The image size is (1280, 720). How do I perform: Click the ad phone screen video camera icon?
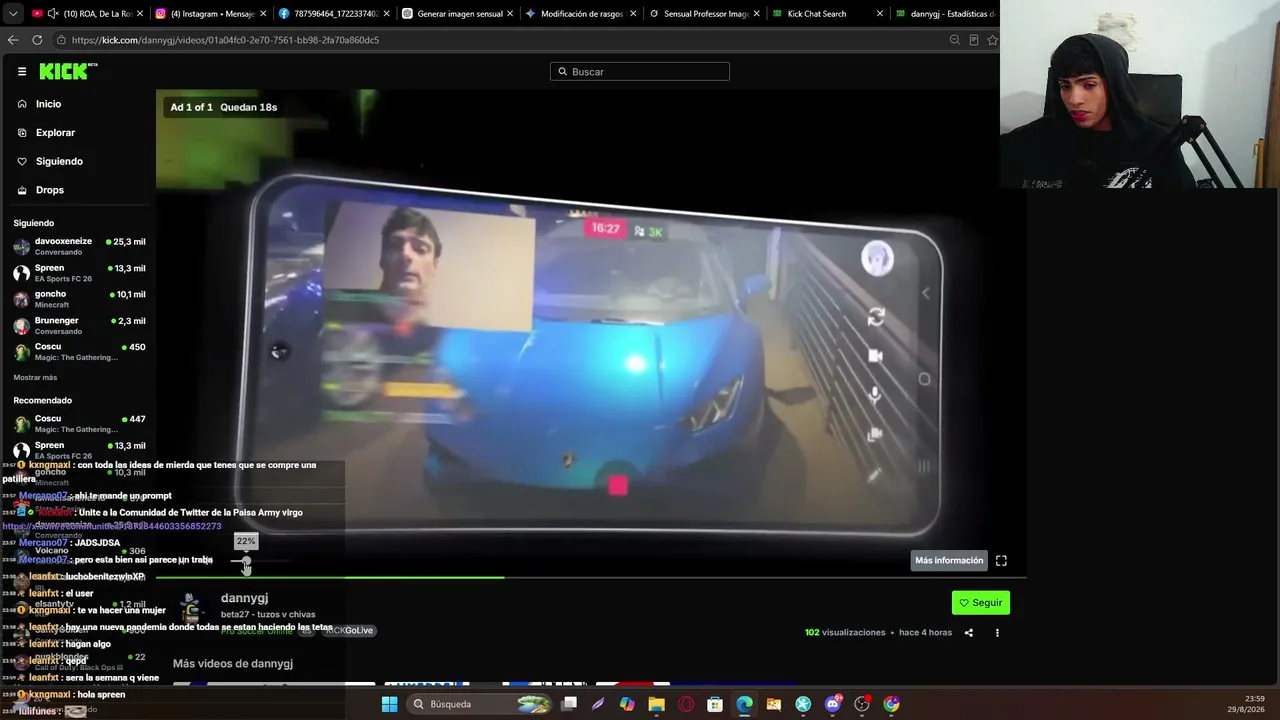[875, 356]
